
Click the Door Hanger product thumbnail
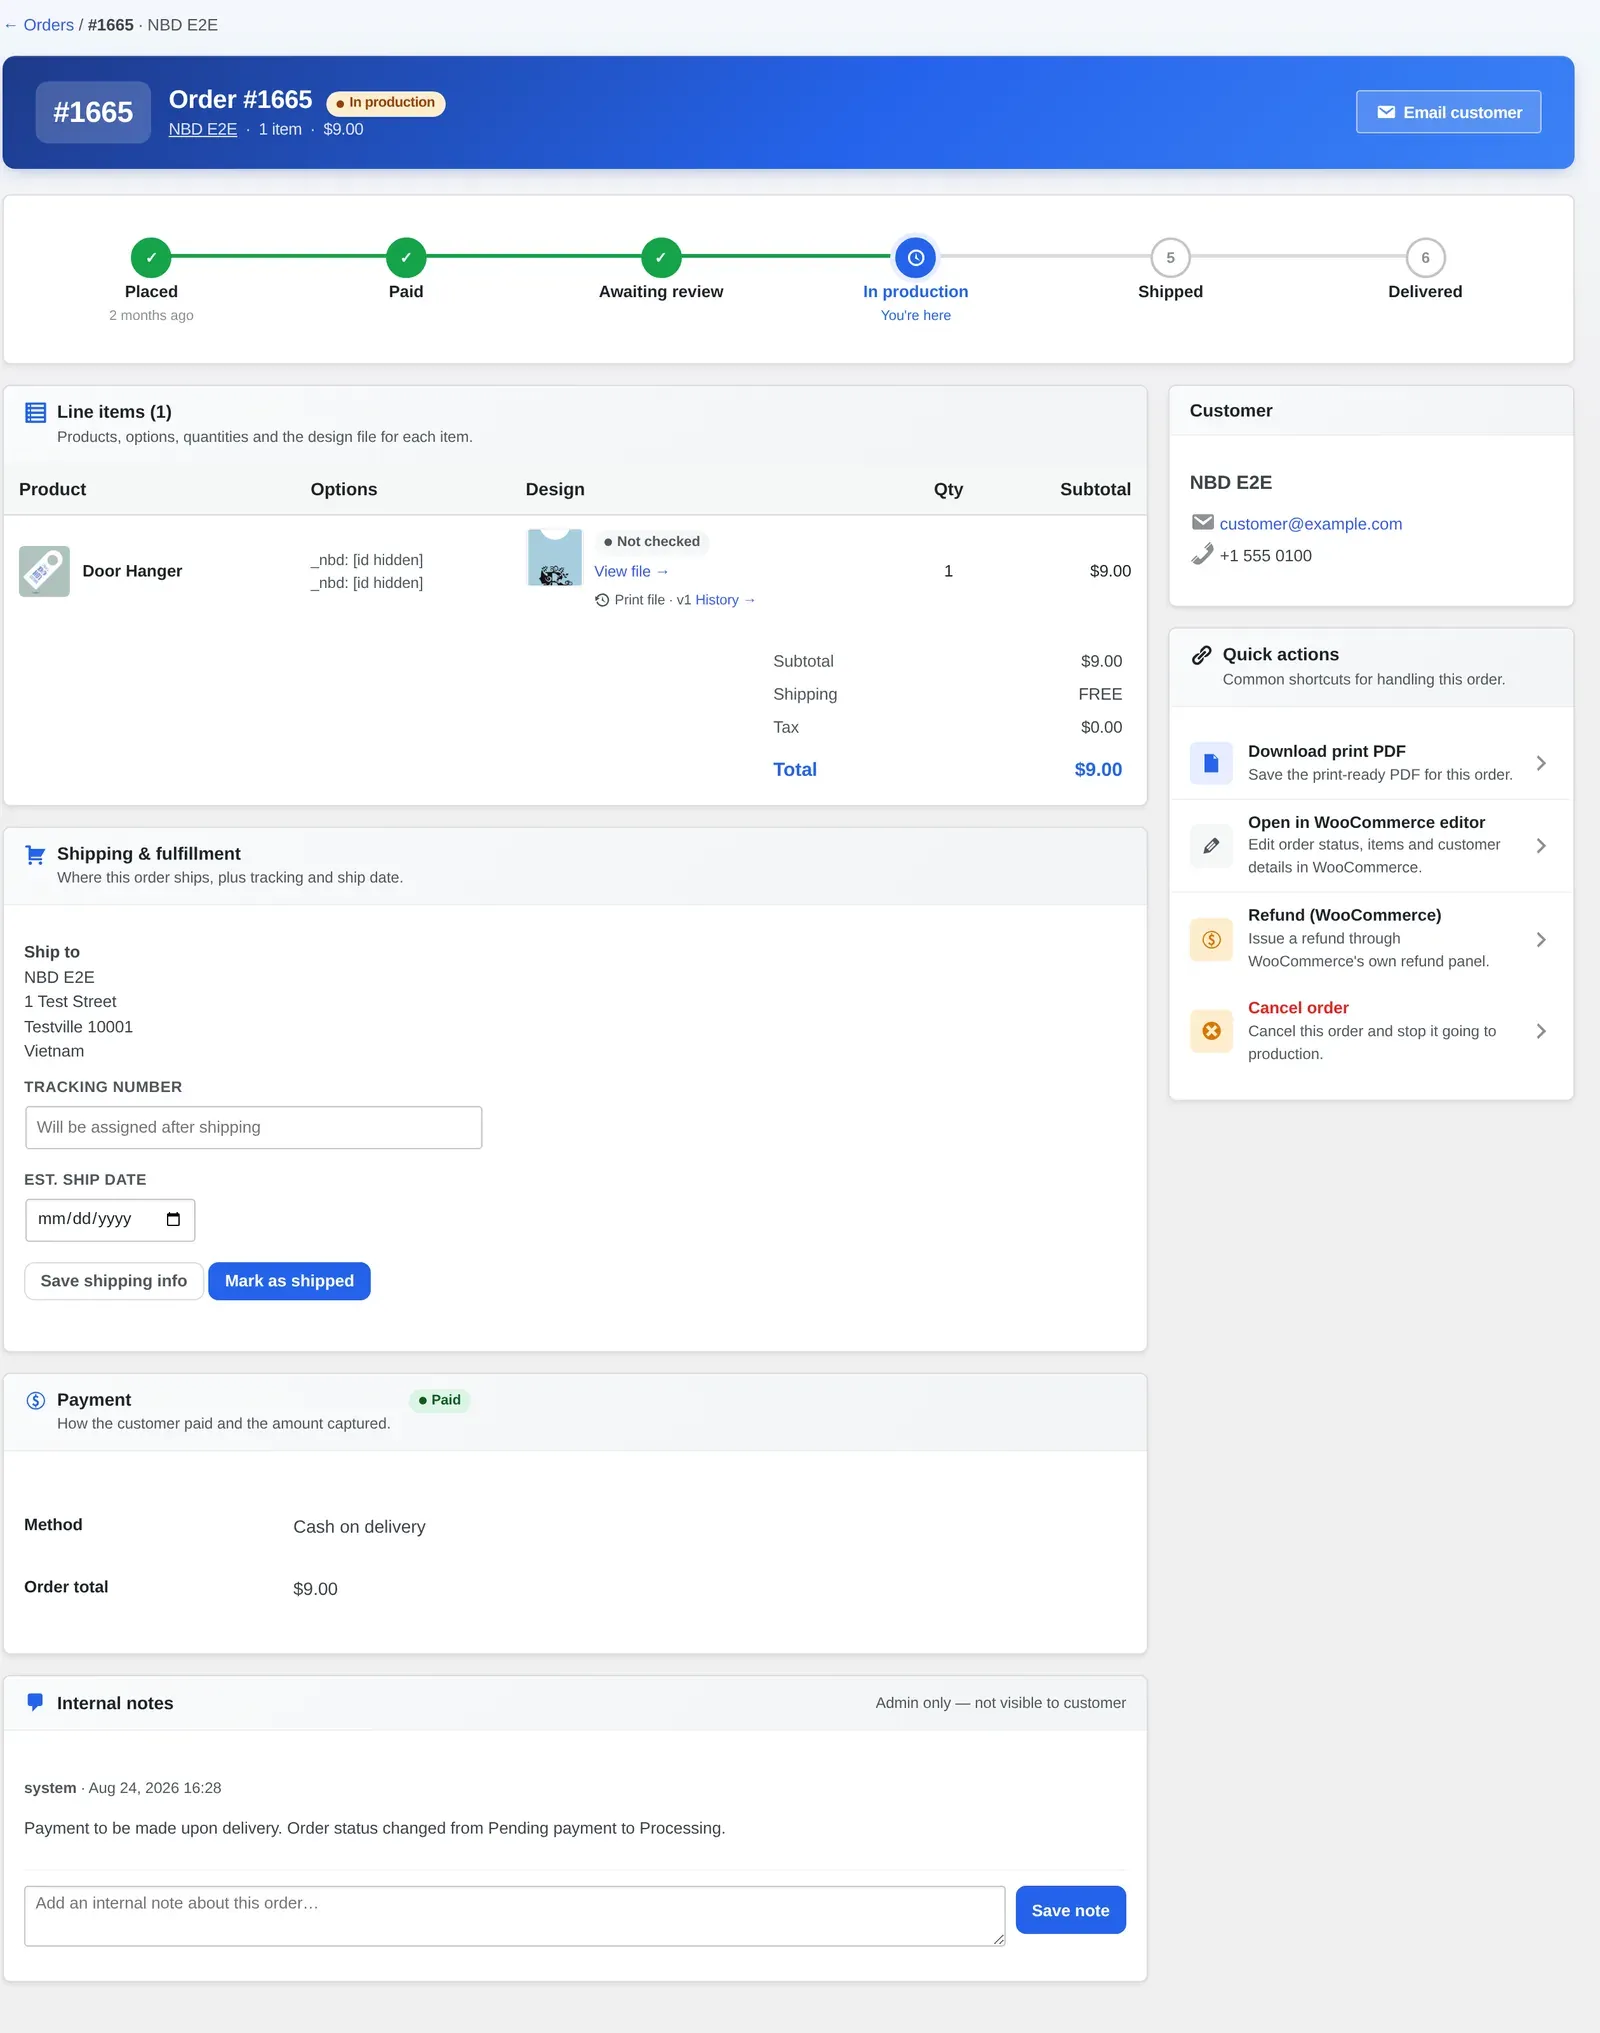pyautogui.click(x=44, y=571)
